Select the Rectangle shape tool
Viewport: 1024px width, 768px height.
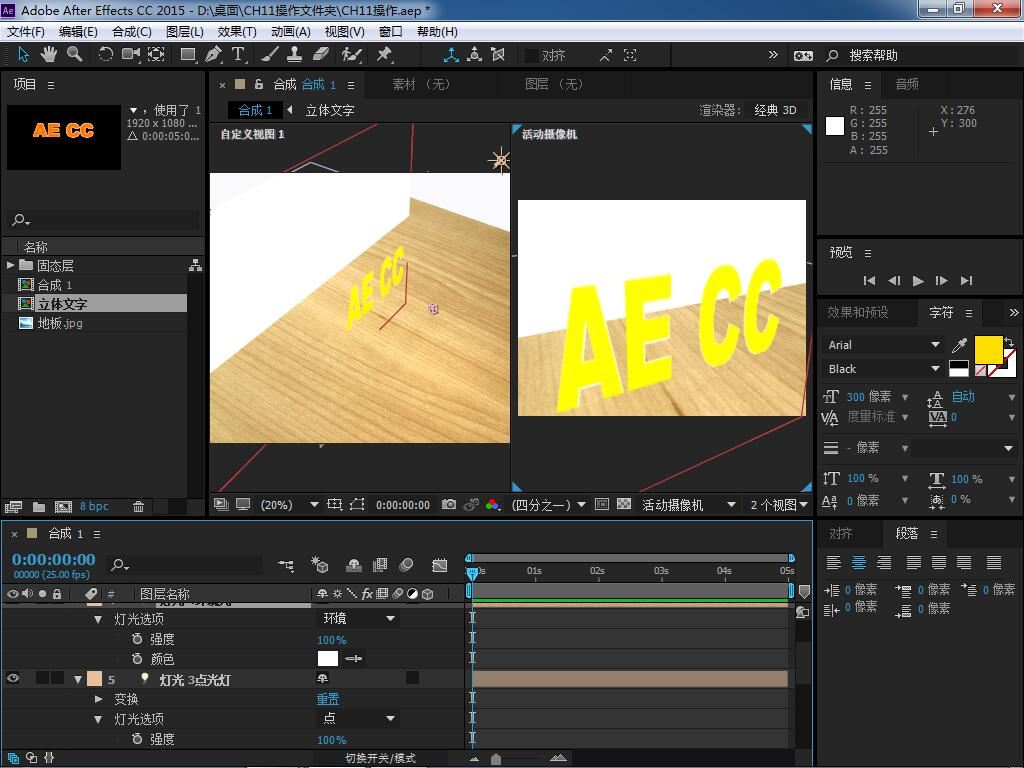coord(188,55)
